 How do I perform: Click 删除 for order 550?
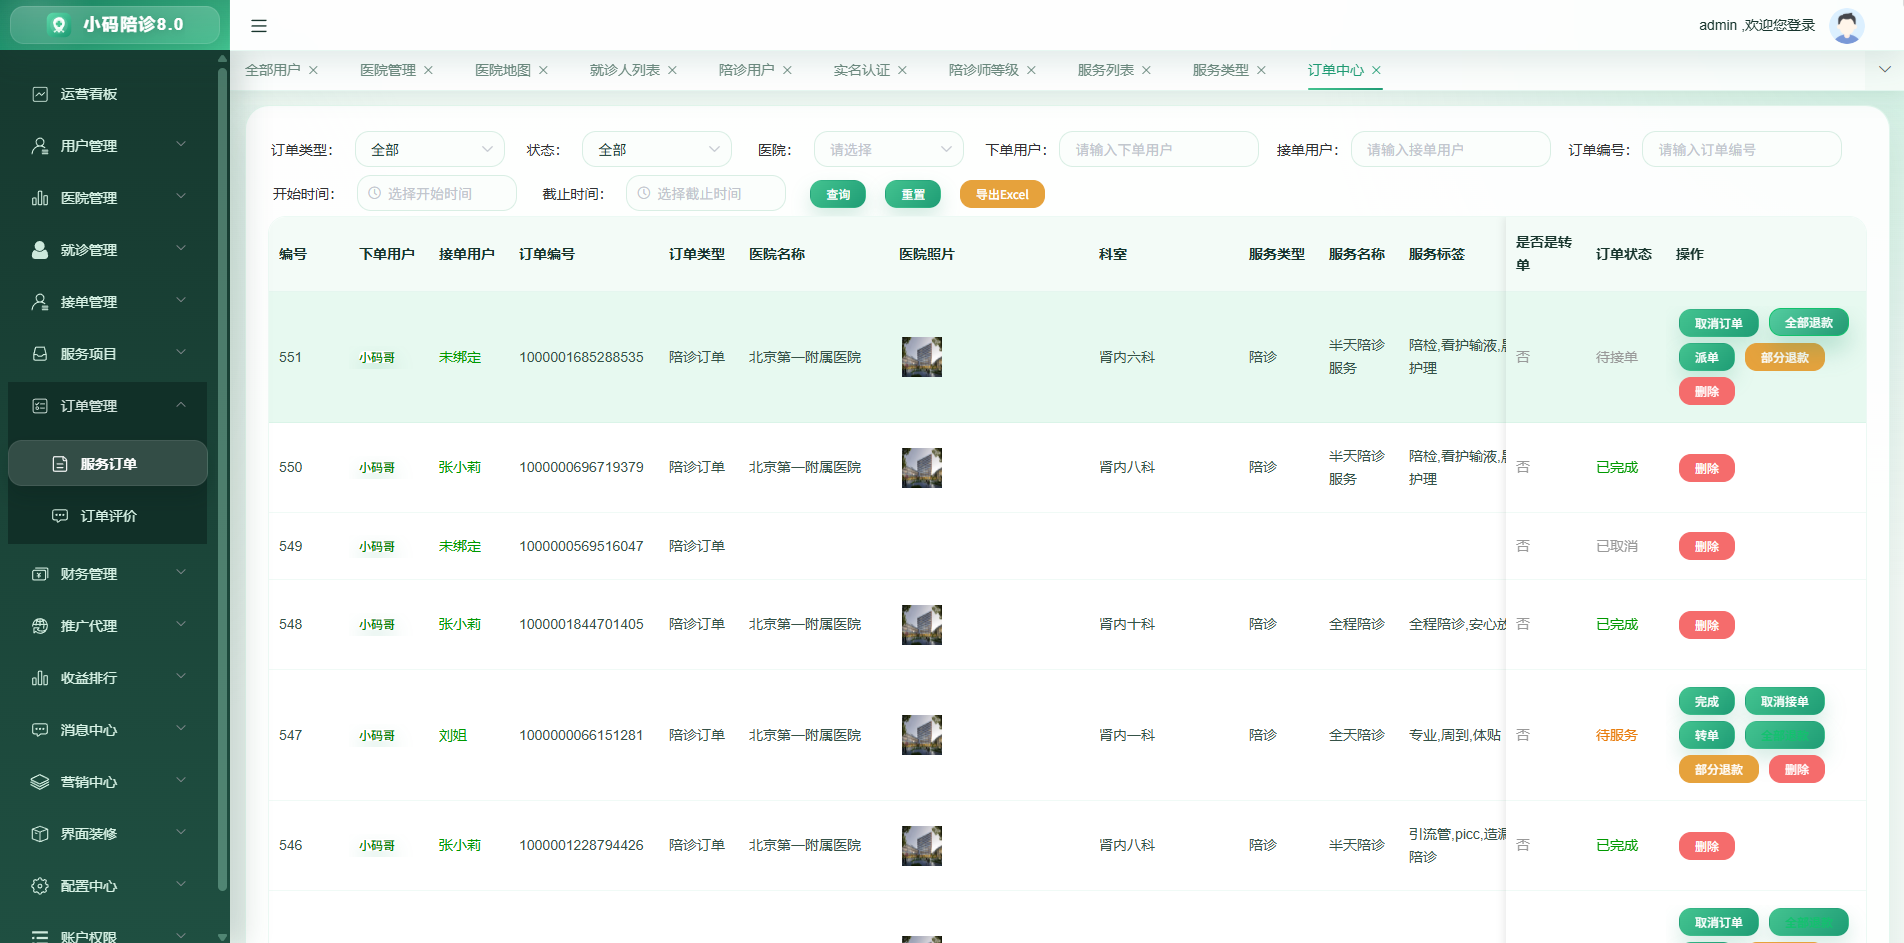(x=1706, y=468)
